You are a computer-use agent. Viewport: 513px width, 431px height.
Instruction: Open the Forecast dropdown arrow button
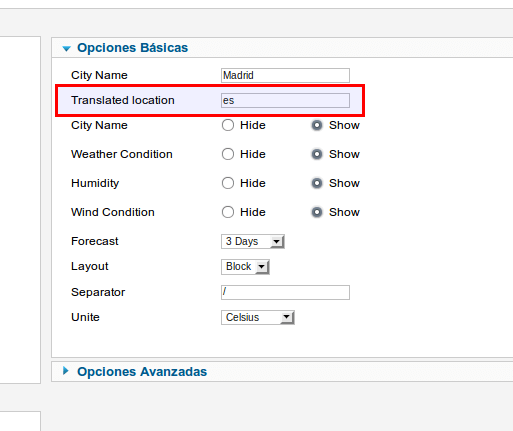click(277, 241)
